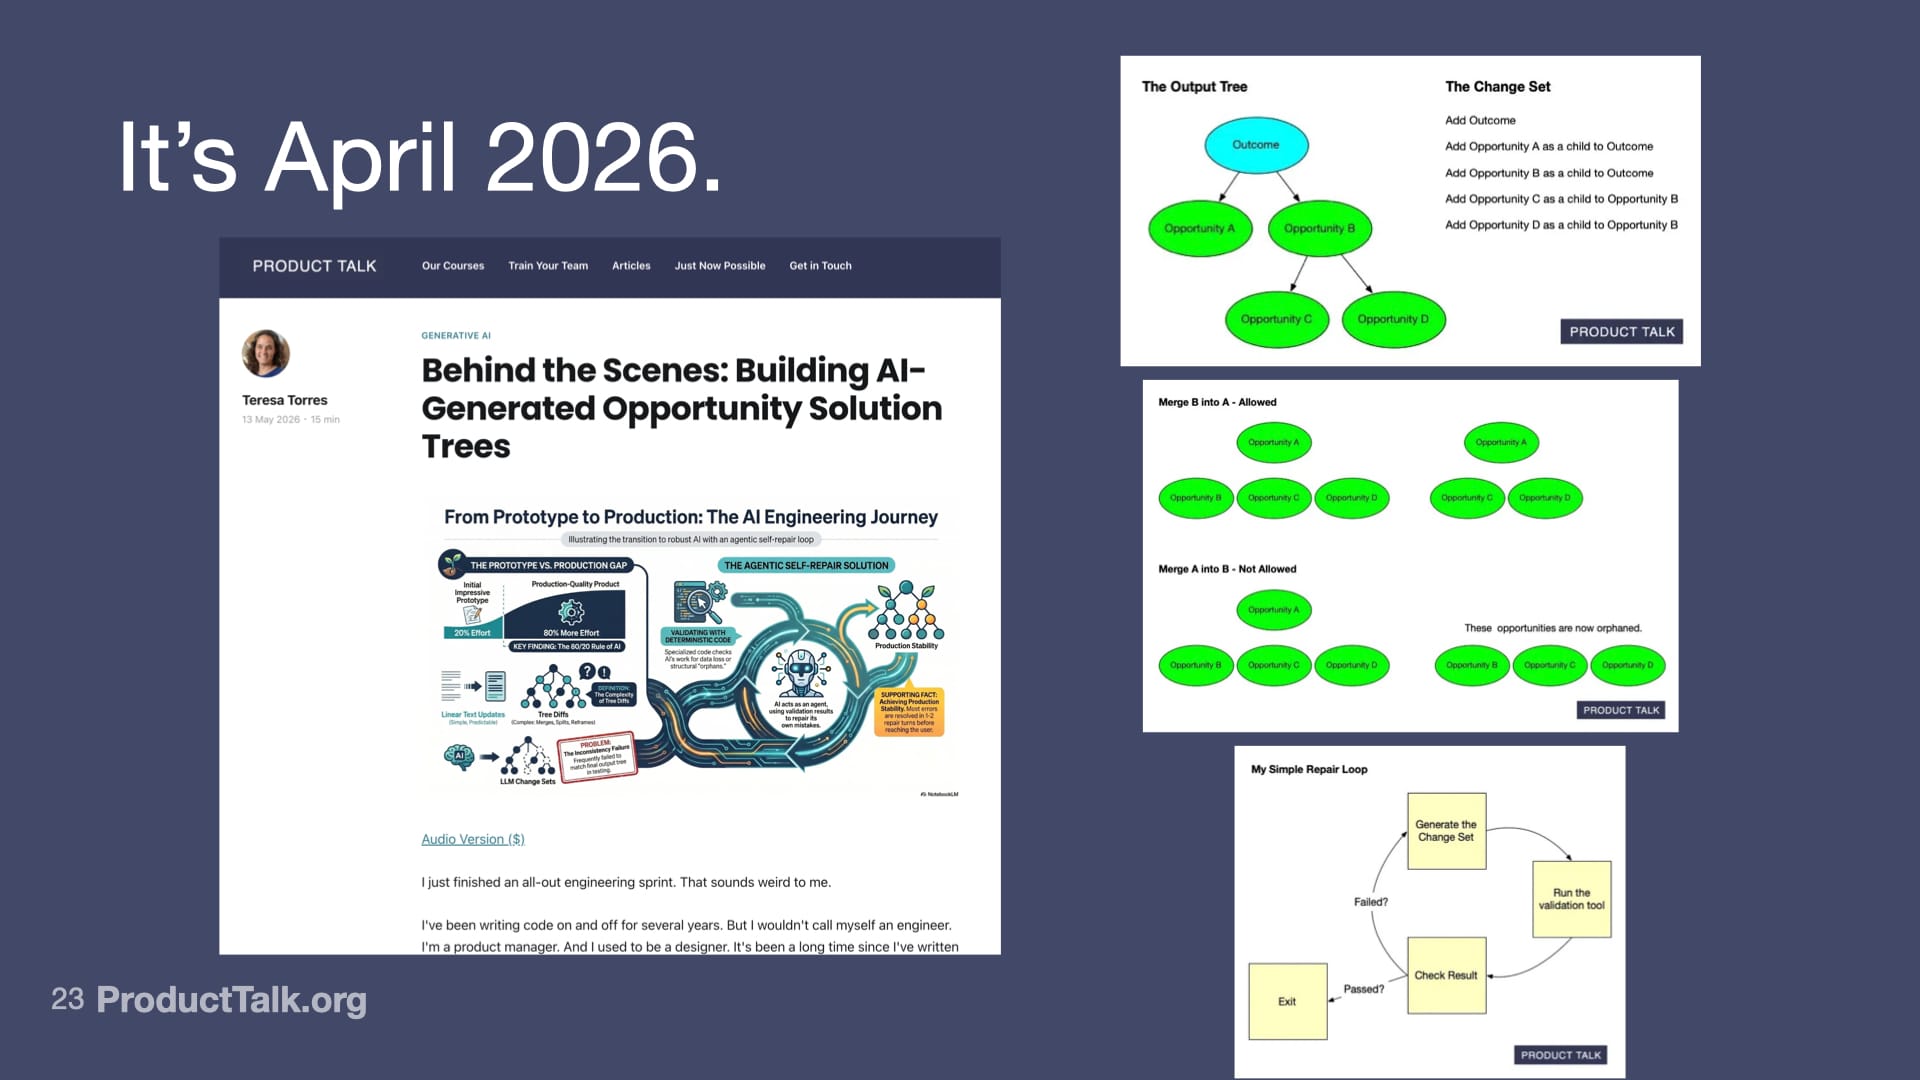The height and width of the screenshot is (1080, 1920).
Task: Open the Our Courses menu item
Action: click(x=453, y=266)
